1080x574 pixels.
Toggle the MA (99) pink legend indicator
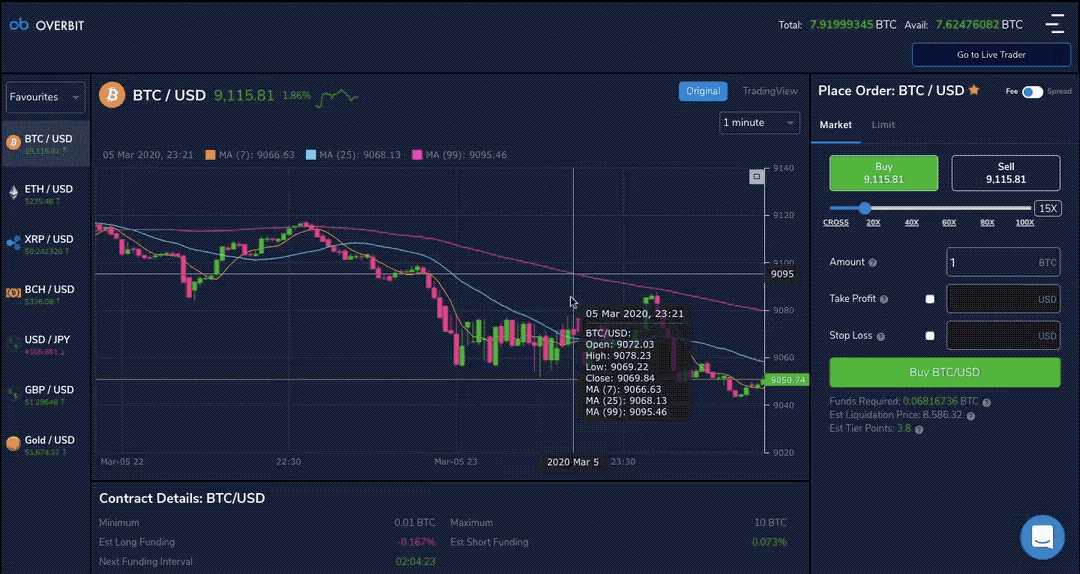tap(417, 155)
